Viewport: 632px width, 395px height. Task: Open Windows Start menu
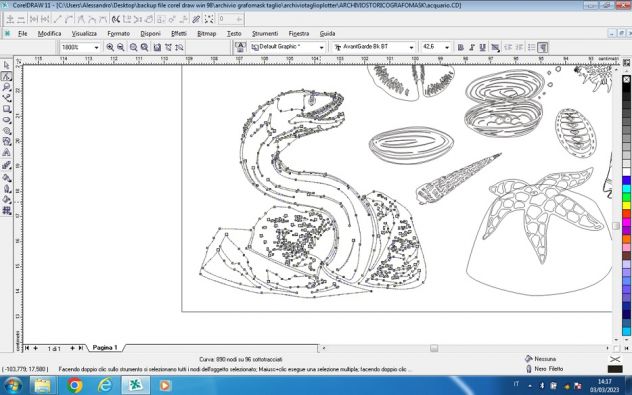[x=13, y=385]
